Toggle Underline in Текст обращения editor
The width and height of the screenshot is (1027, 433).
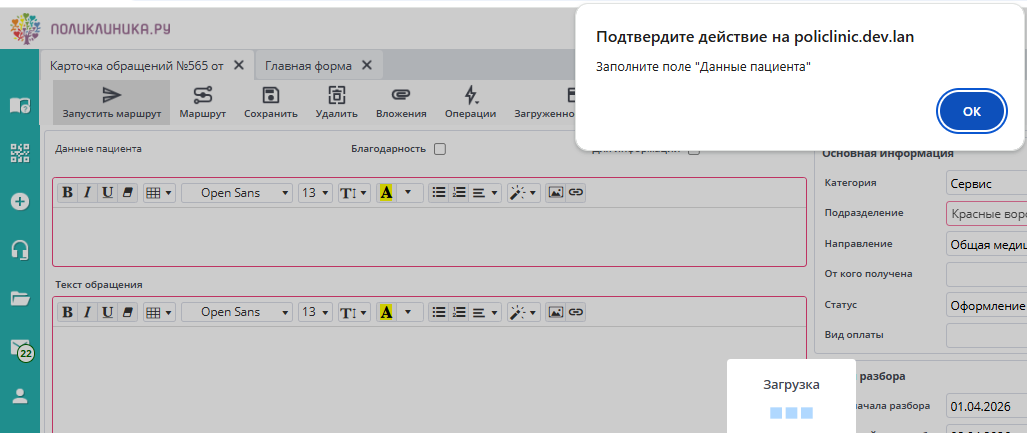[x=107, y=312]
